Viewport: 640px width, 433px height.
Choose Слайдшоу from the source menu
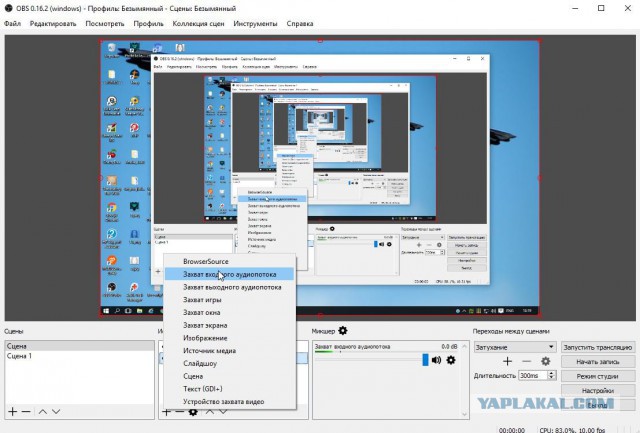click(229, 363)
